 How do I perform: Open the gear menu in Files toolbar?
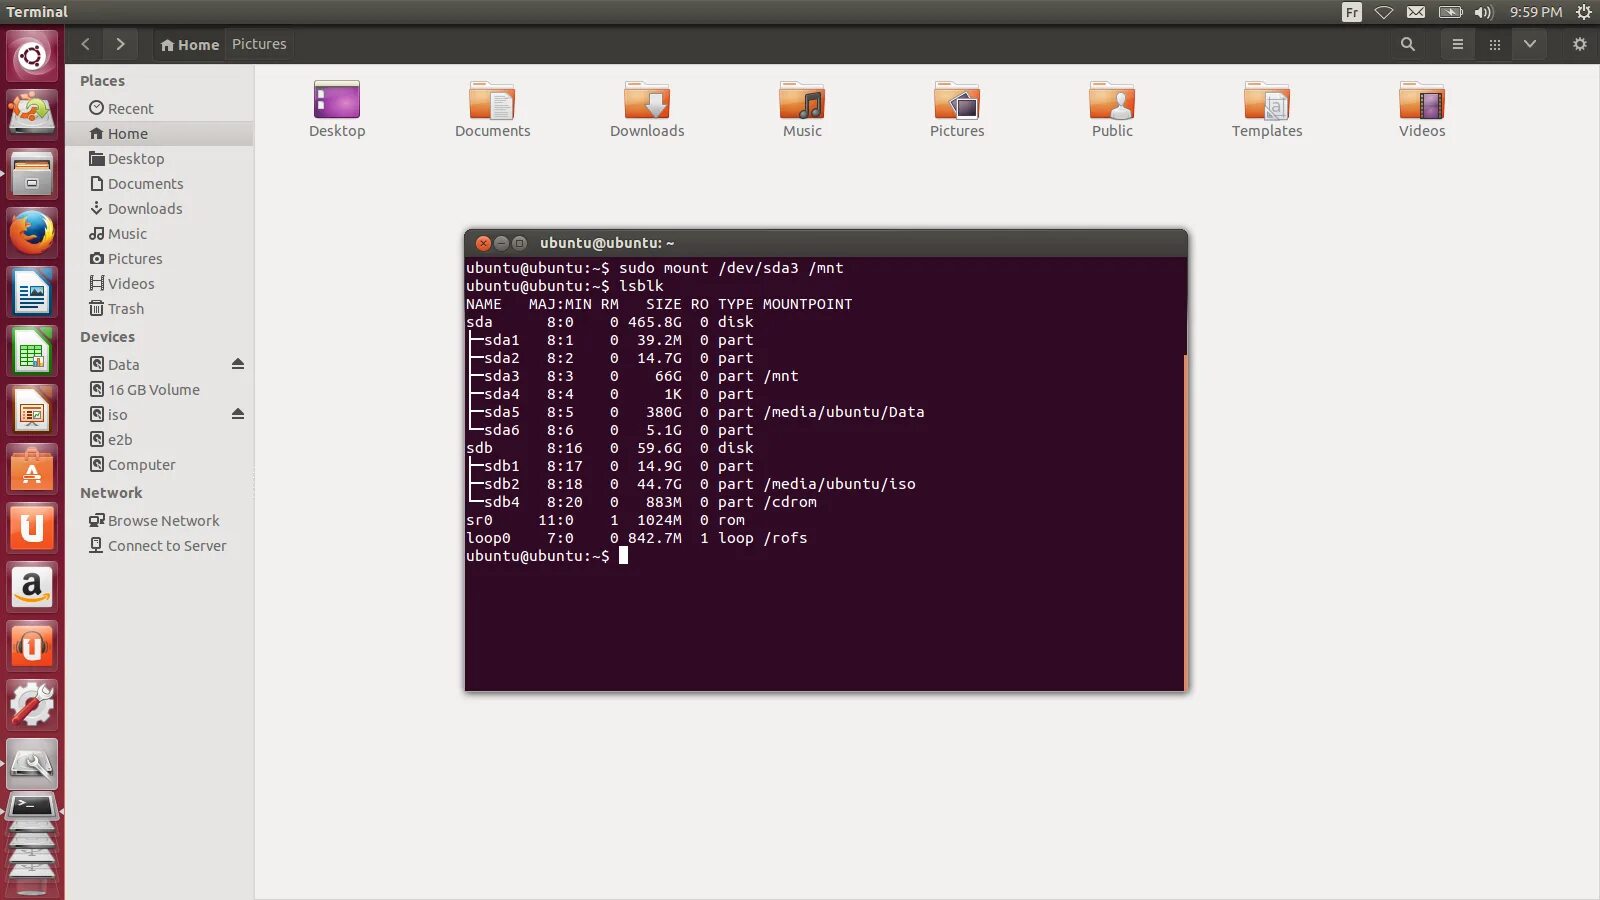click(1580, 44)
